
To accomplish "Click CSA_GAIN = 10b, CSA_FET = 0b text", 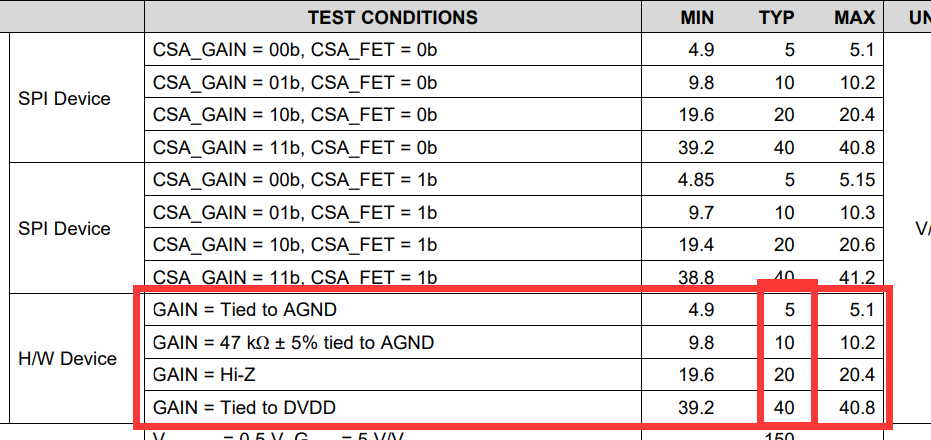I will 295,114.
